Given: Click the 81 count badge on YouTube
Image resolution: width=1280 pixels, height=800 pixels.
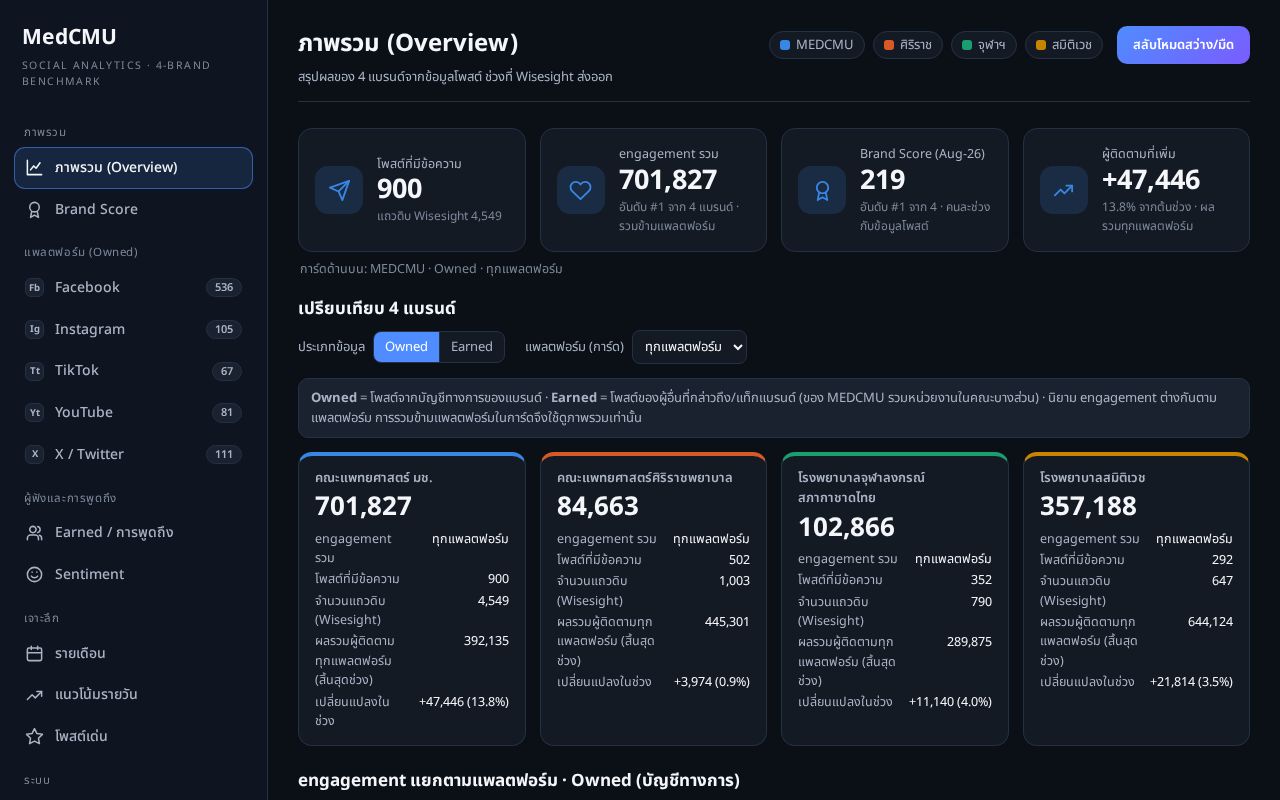Looking at the screenshot, I should pos(227,413).
